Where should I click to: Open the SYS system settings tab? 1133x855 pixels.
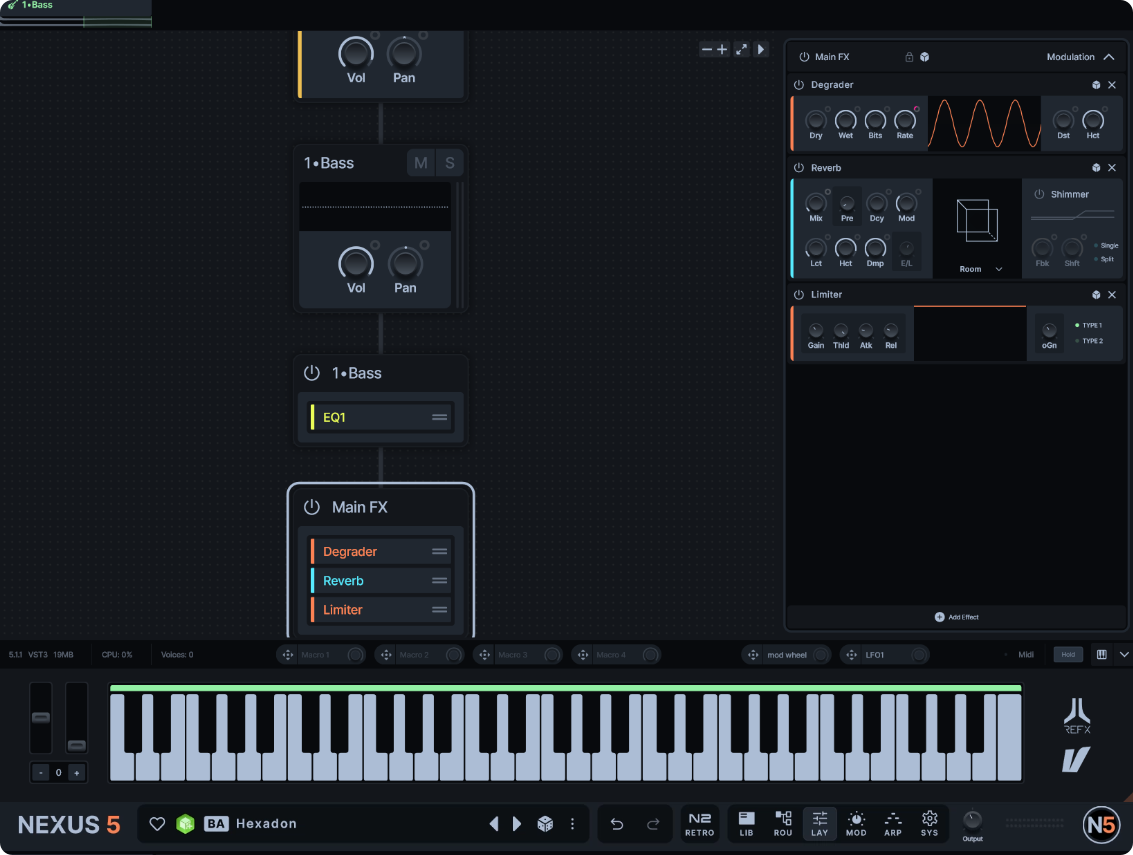[x=929, y=823]
